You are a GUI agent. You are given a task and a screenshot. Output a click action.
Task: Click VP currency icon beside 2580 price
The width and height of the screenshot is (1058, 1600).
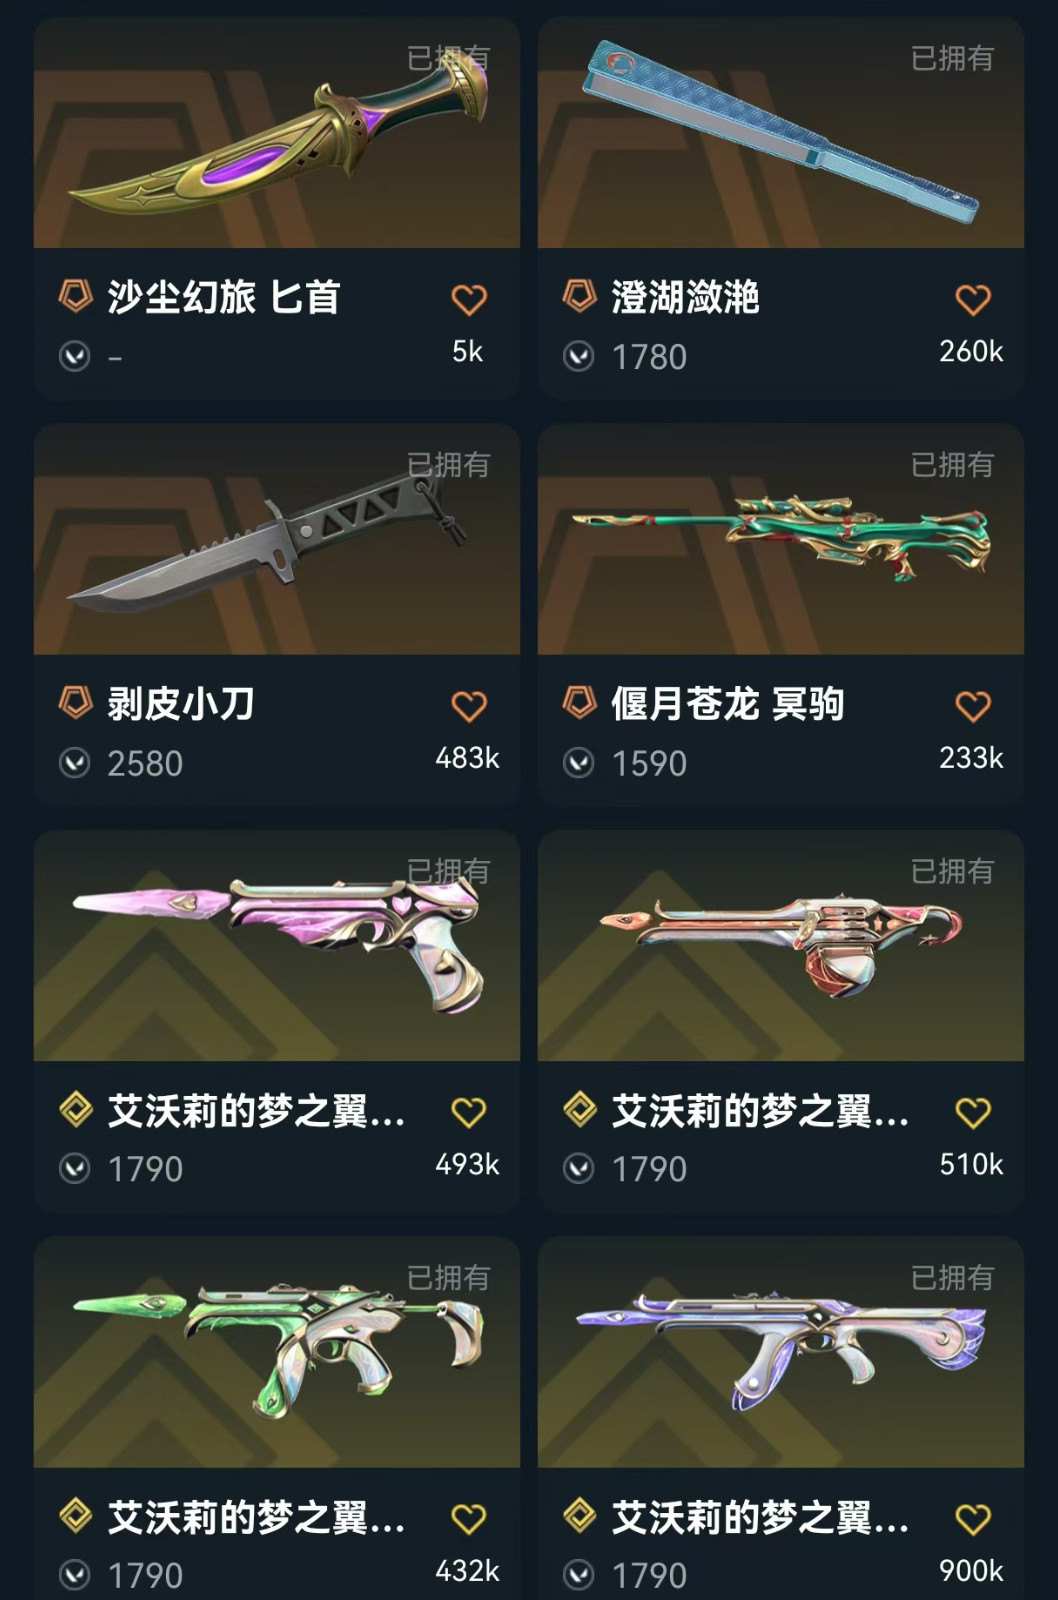[75, 763]
